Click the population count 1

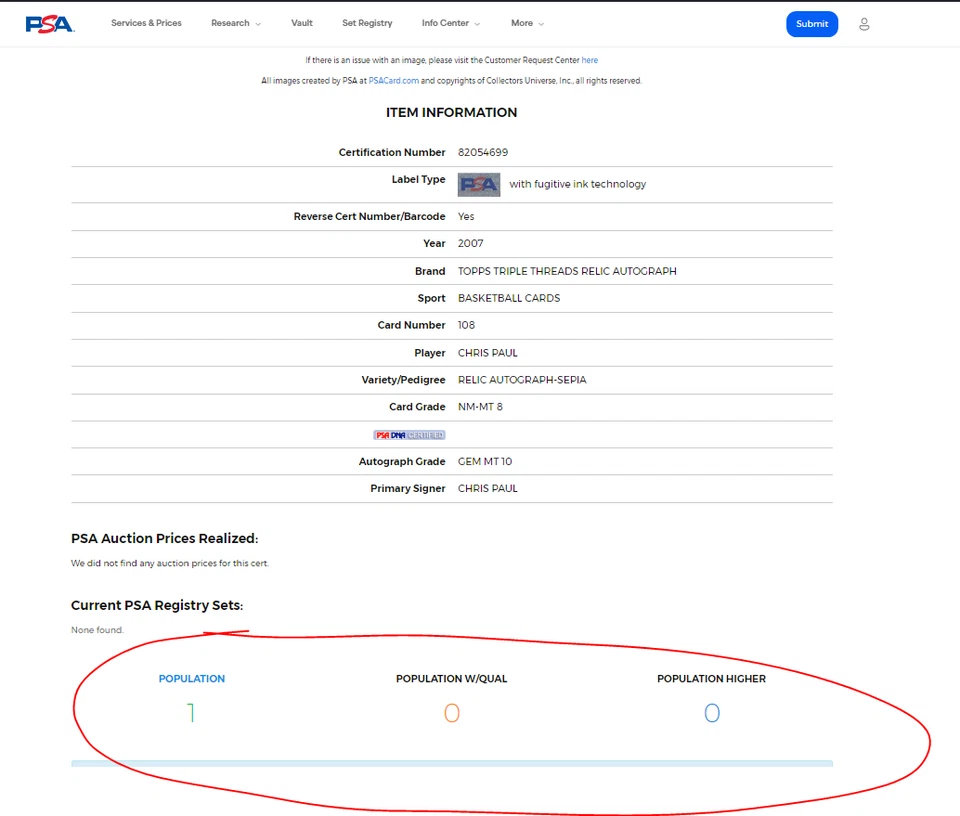click(191, 713)
